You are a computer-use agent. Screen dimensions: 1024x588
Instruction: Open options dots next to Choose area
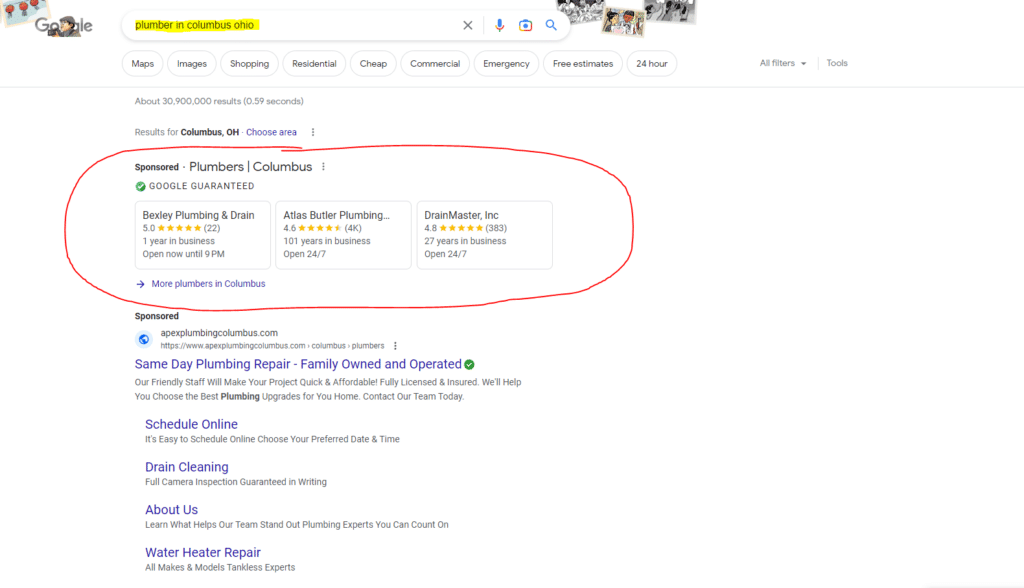coord(313,132)
